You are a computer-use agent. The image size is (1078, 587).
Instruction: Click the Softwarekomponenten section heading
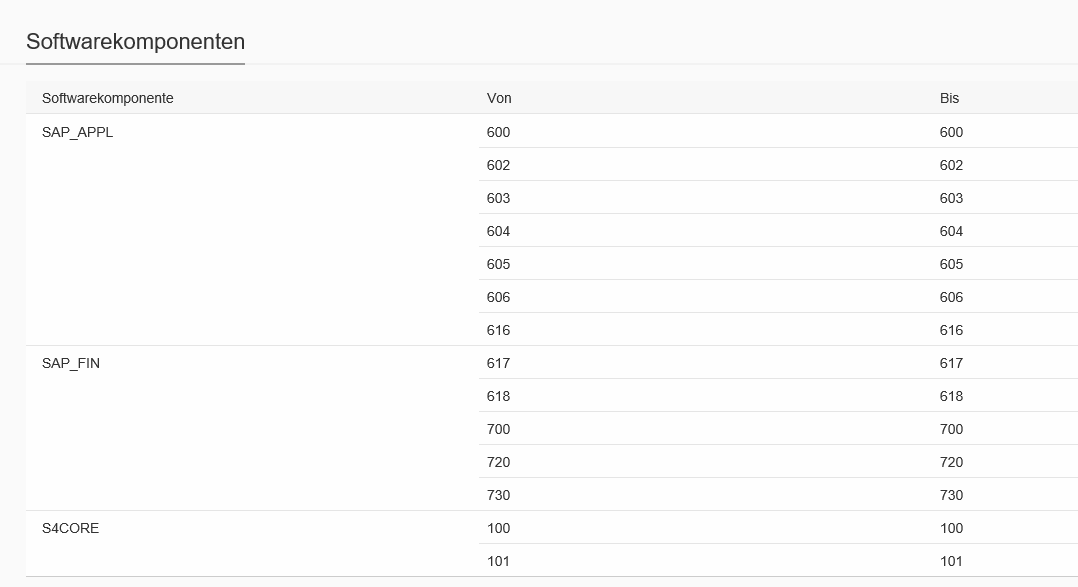(135, 42)
